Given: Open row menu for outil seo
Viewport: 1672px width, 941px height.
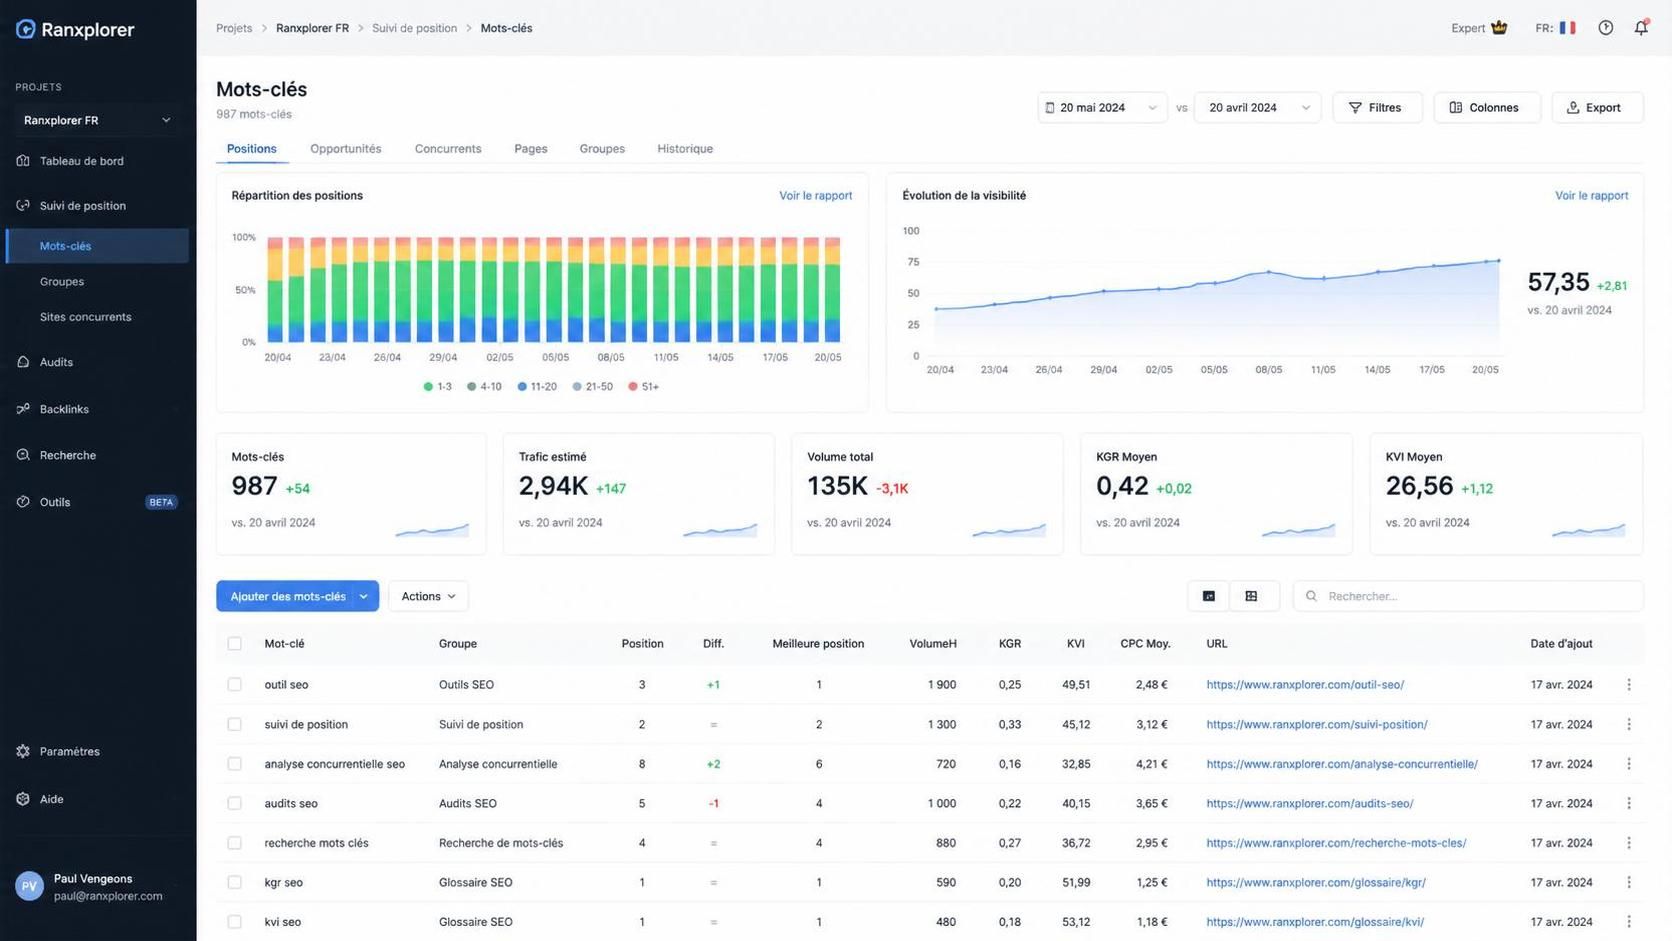Looking at the screenshot, I should (x=1629, y=685).
